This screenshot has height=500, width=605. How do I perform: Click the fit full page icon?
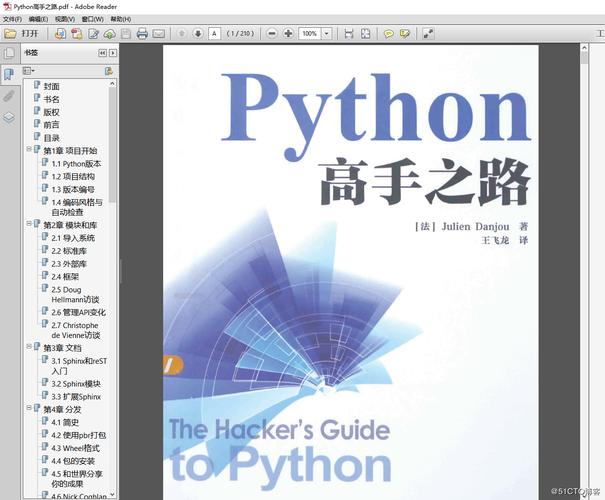click(365, 34)
